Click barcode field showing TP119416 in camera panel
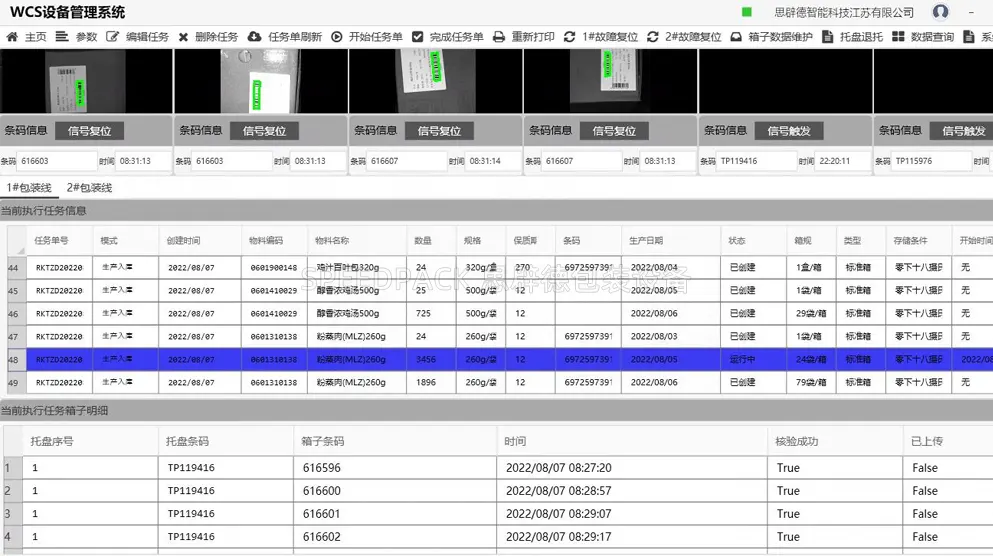 [x=756, y=161]
